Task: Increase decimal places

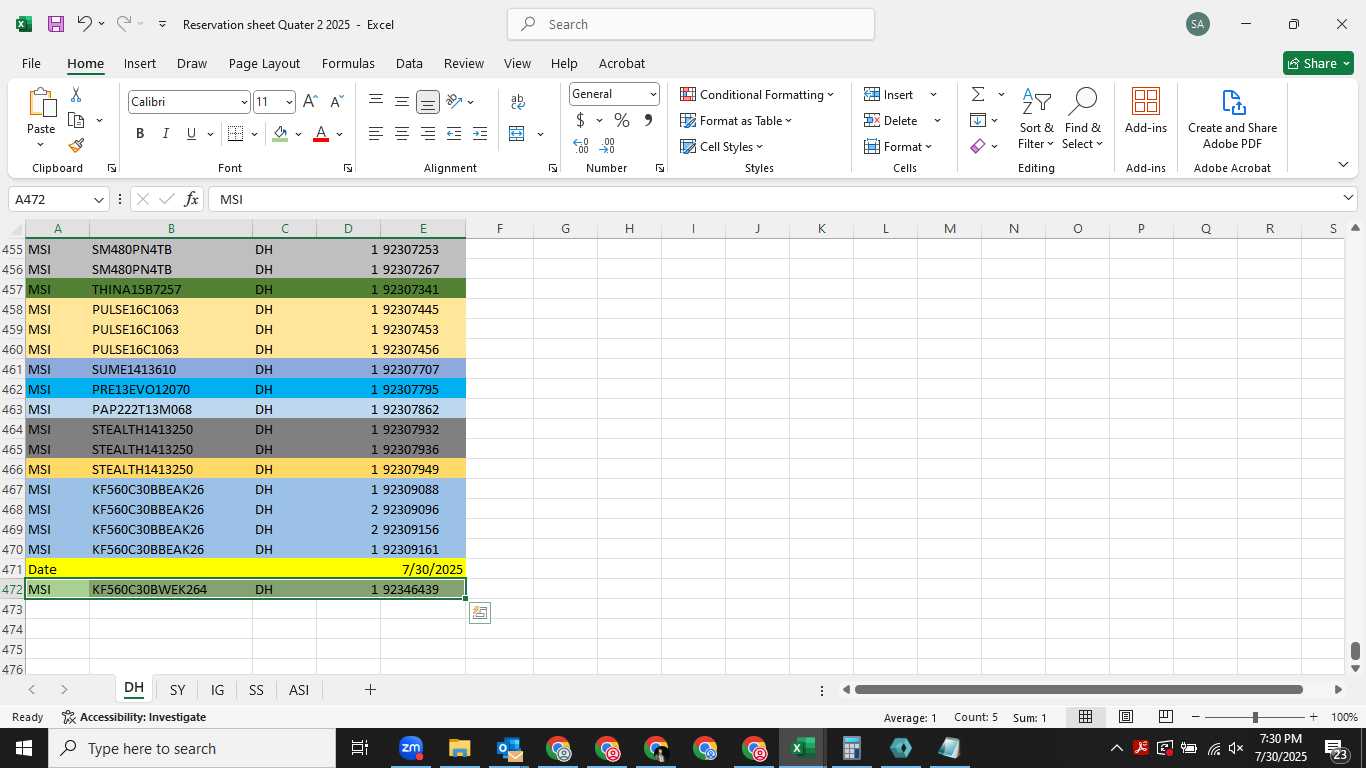Action: pos(581,146)
